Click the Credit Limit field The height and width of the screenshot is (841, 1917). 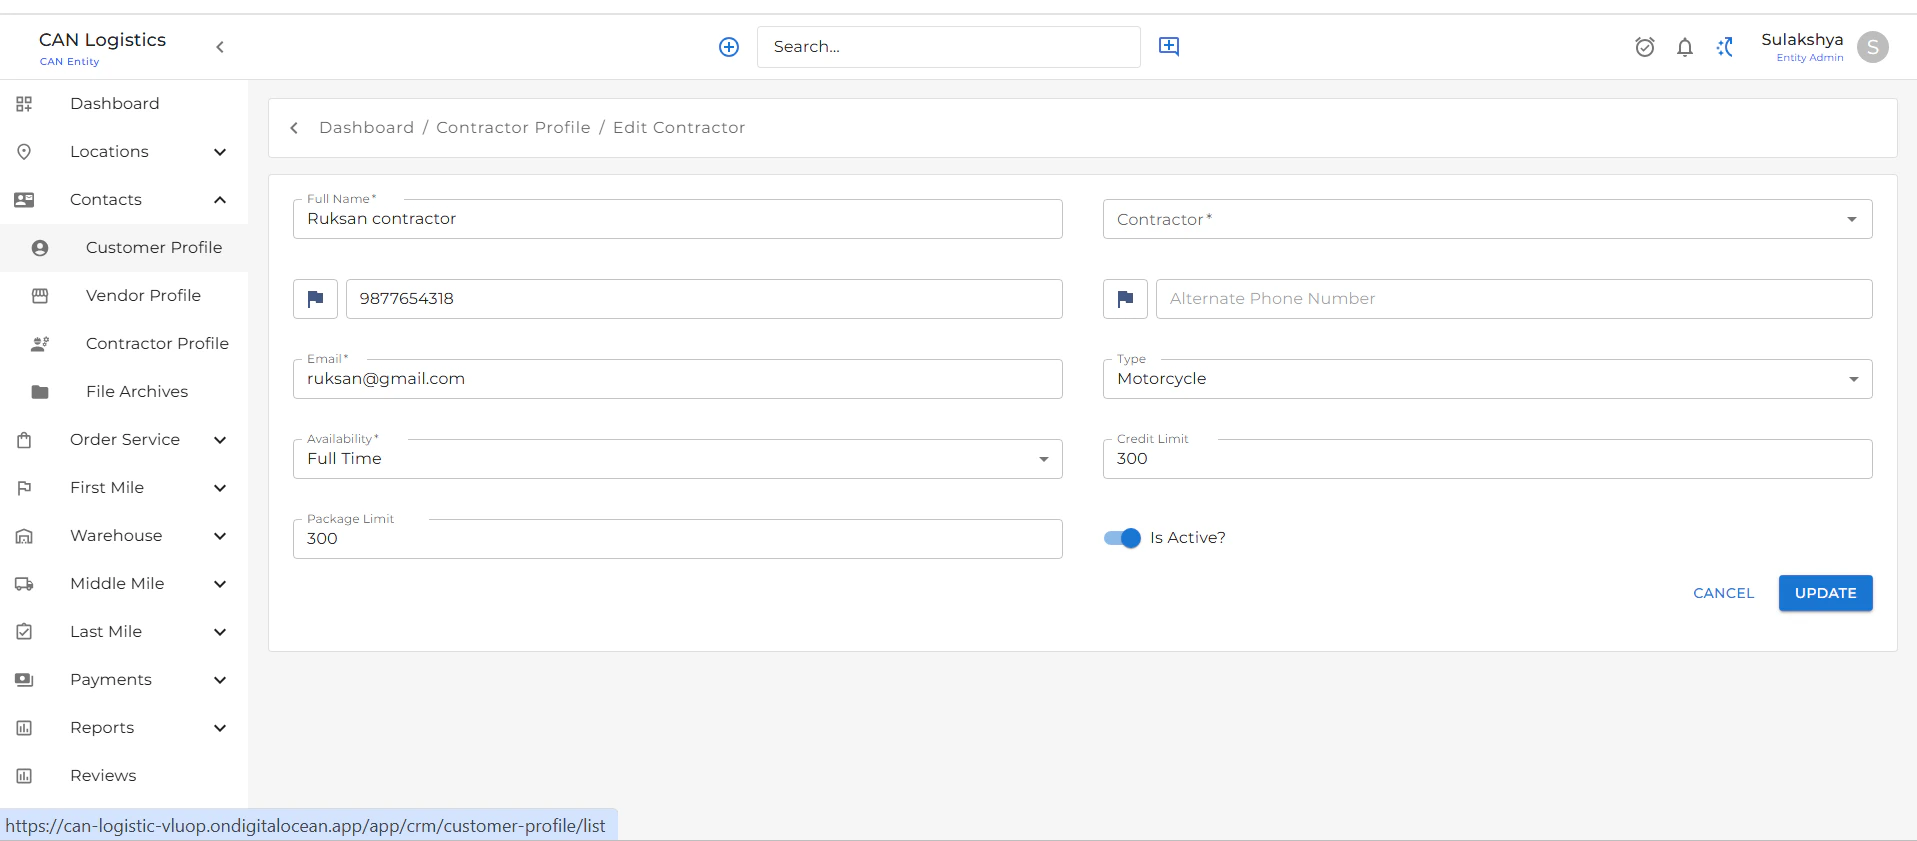pyautogui.click(x=1488, y=459)
